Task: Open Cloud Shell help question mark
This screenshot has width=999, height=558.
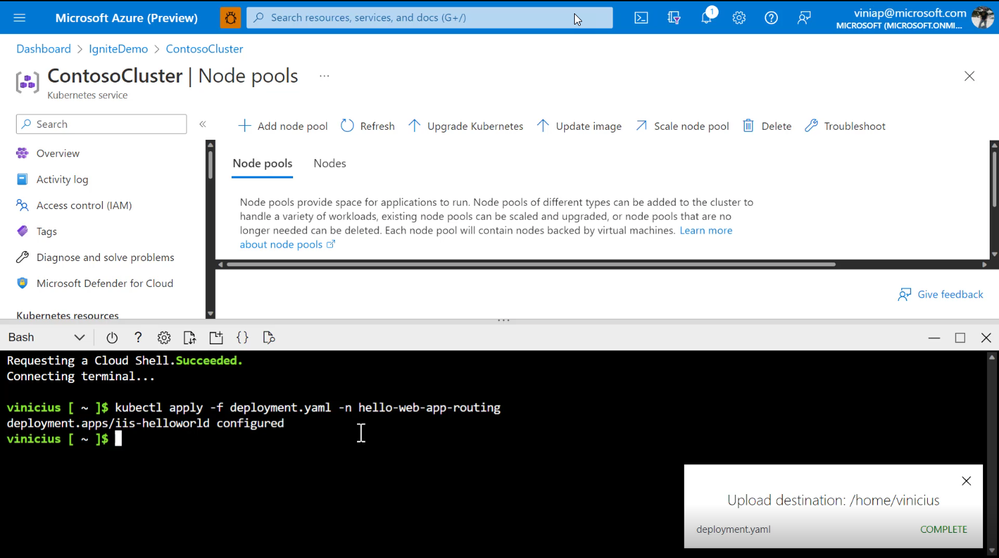Action: (x=138, y=338)
